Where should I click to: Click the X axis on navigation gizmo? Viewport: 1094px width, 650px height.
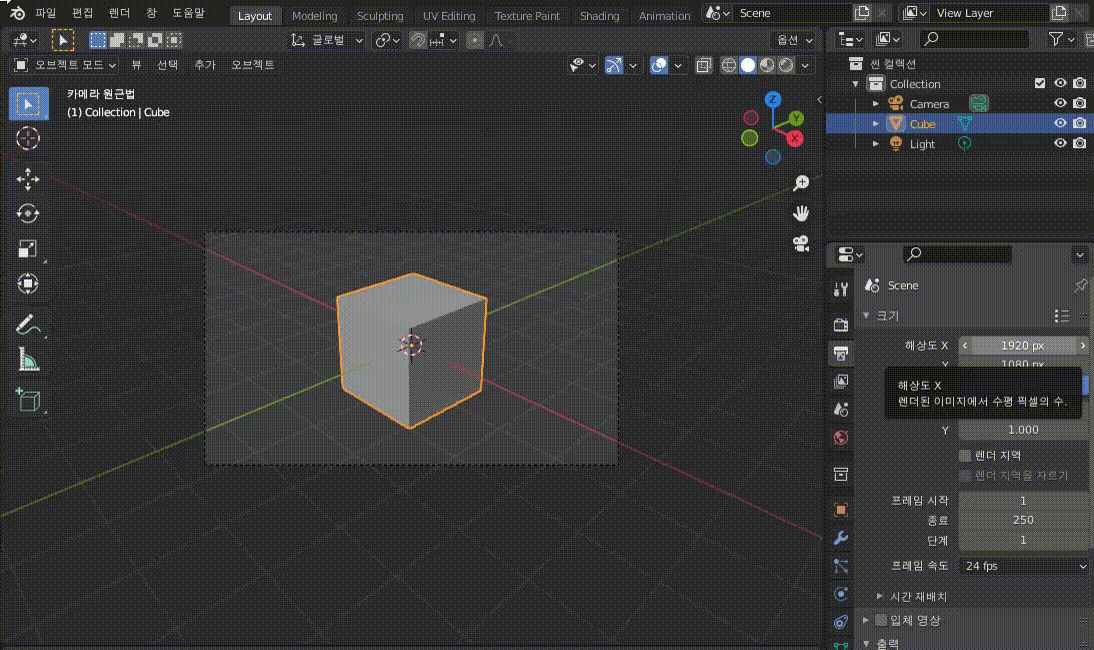[x=795, y=139]
